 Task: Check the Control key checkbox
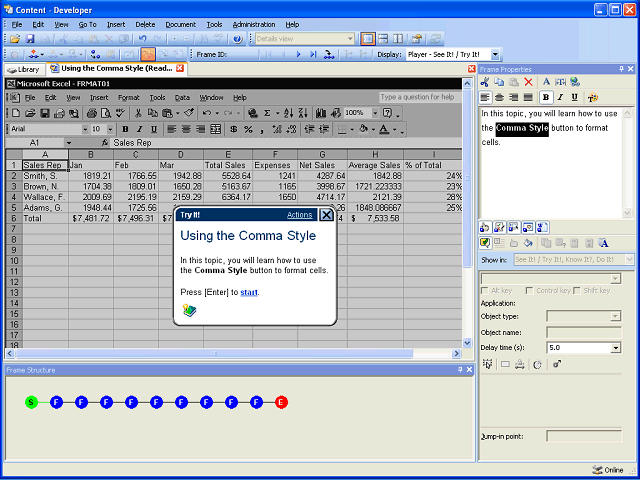coord(530,291)
